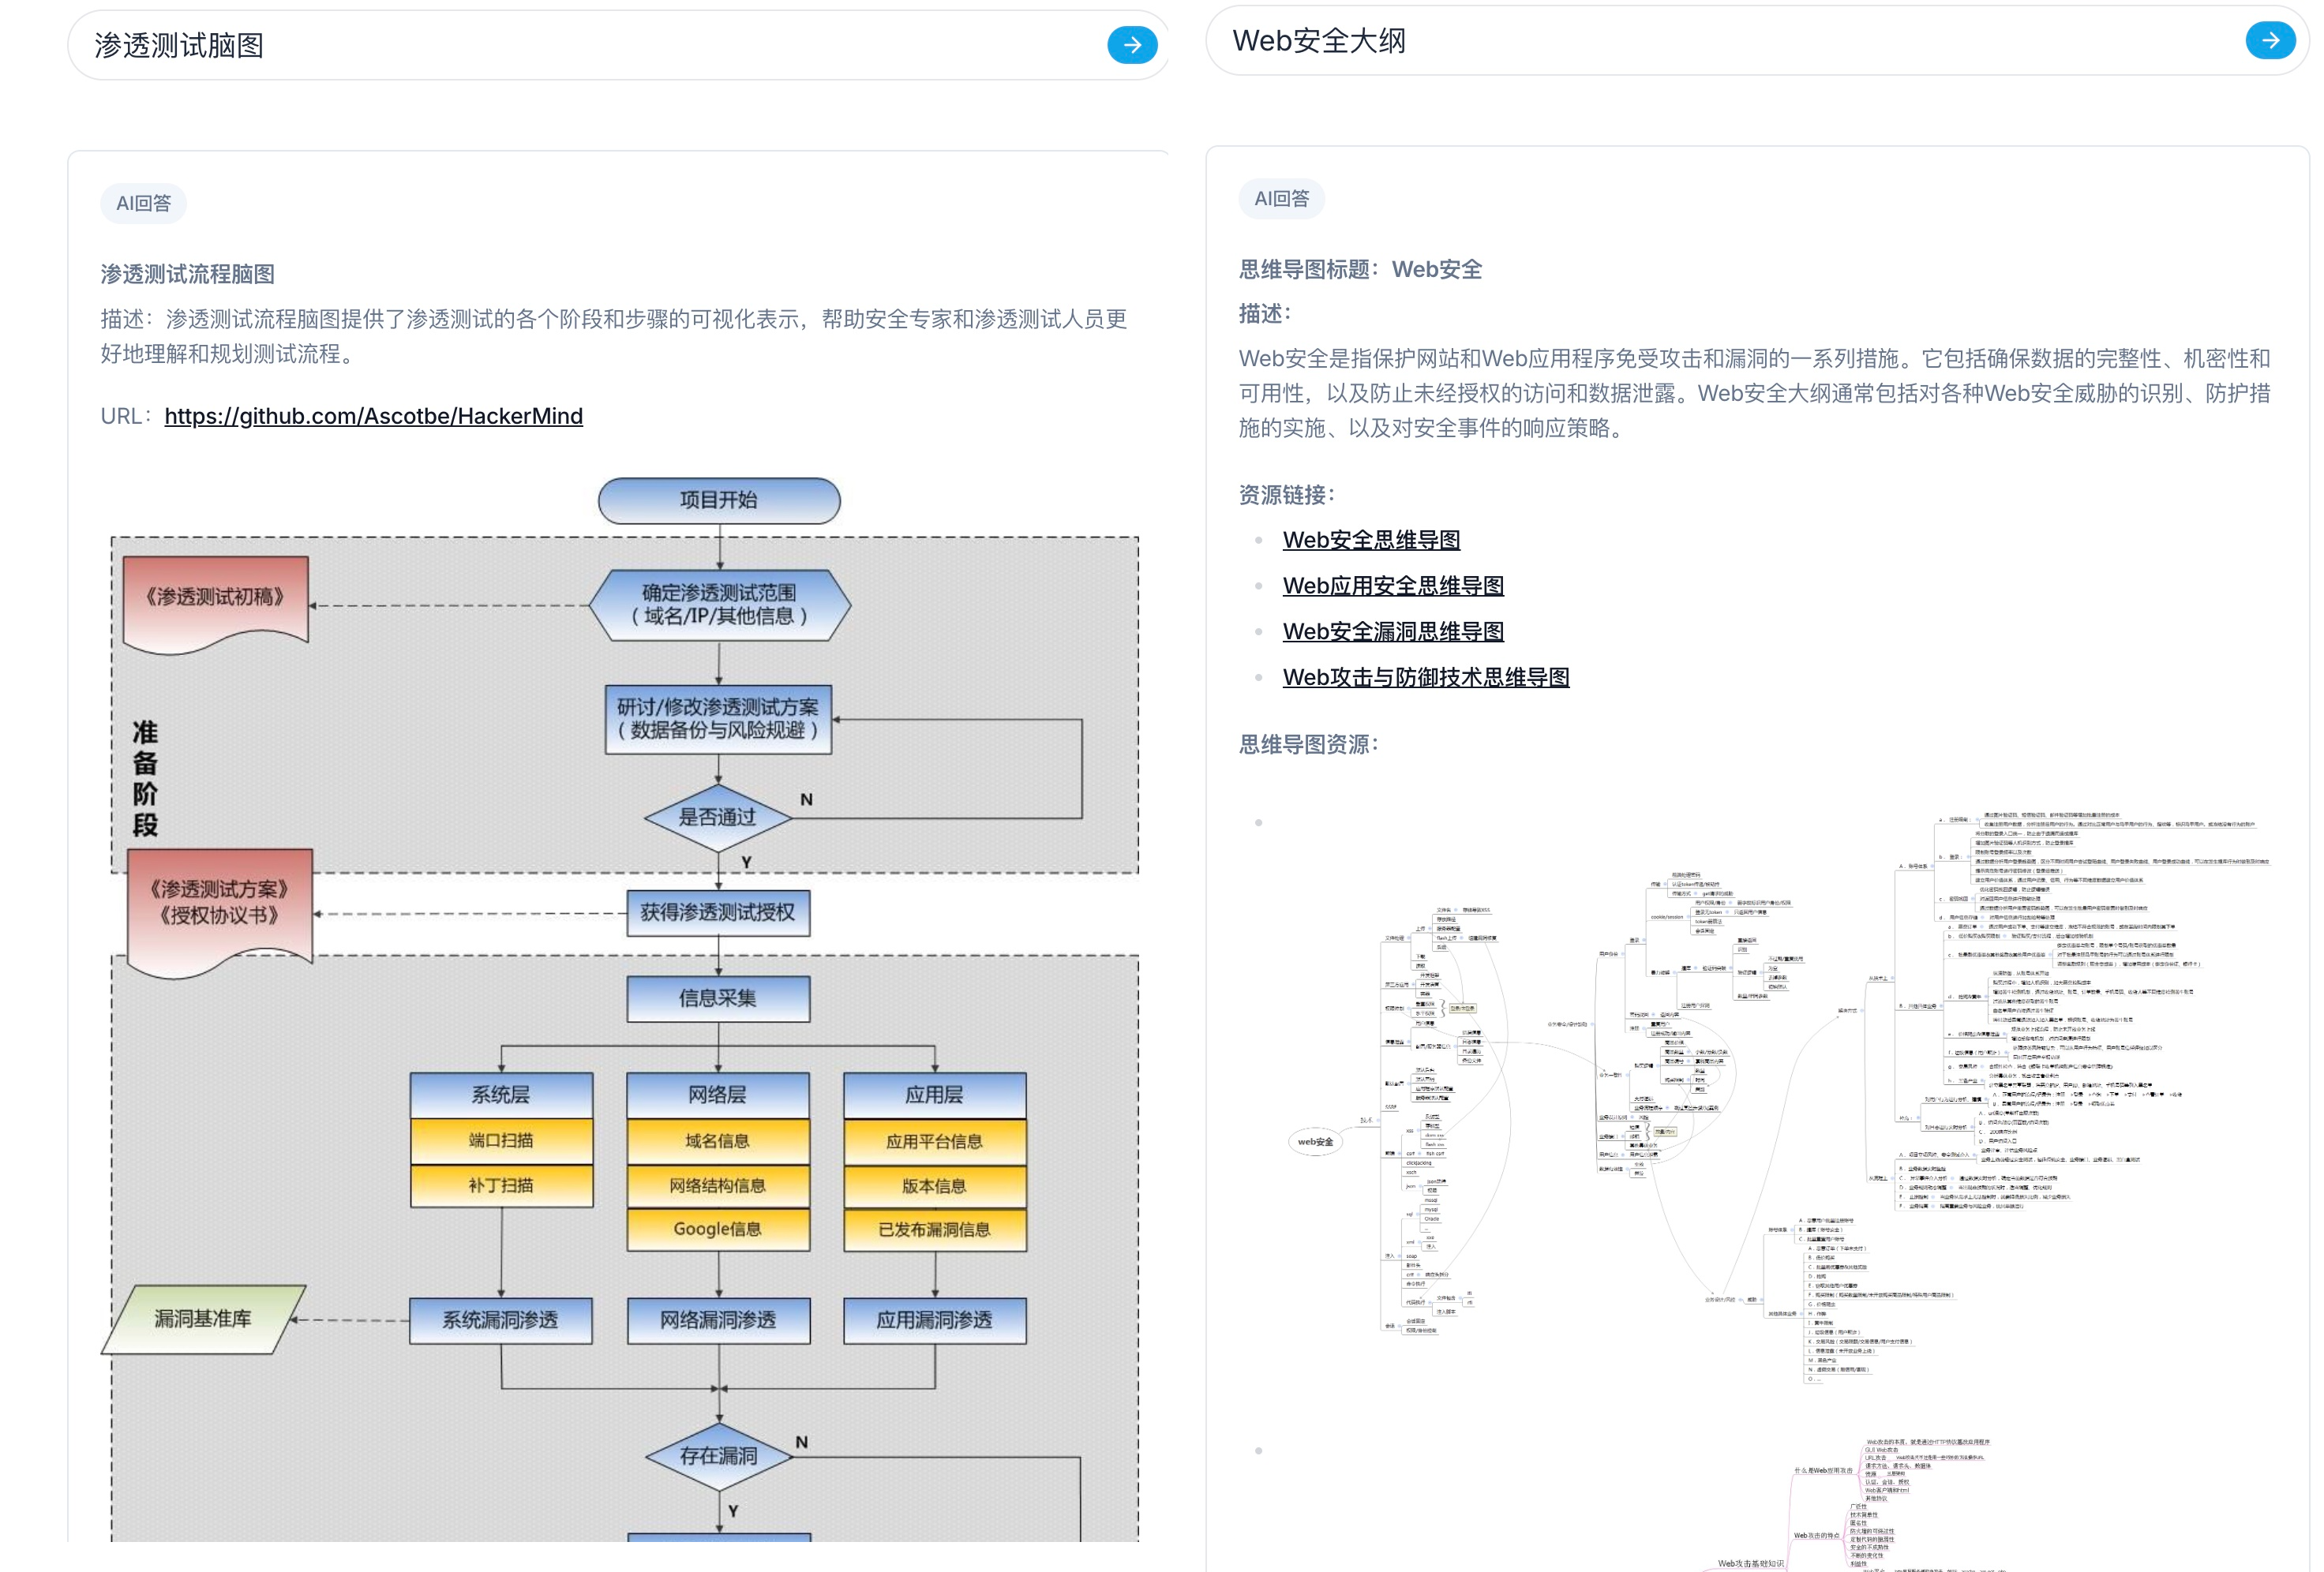Click the left AI回答 tag
Viewport: 2324px width, 1572px height.
[143, 204]
